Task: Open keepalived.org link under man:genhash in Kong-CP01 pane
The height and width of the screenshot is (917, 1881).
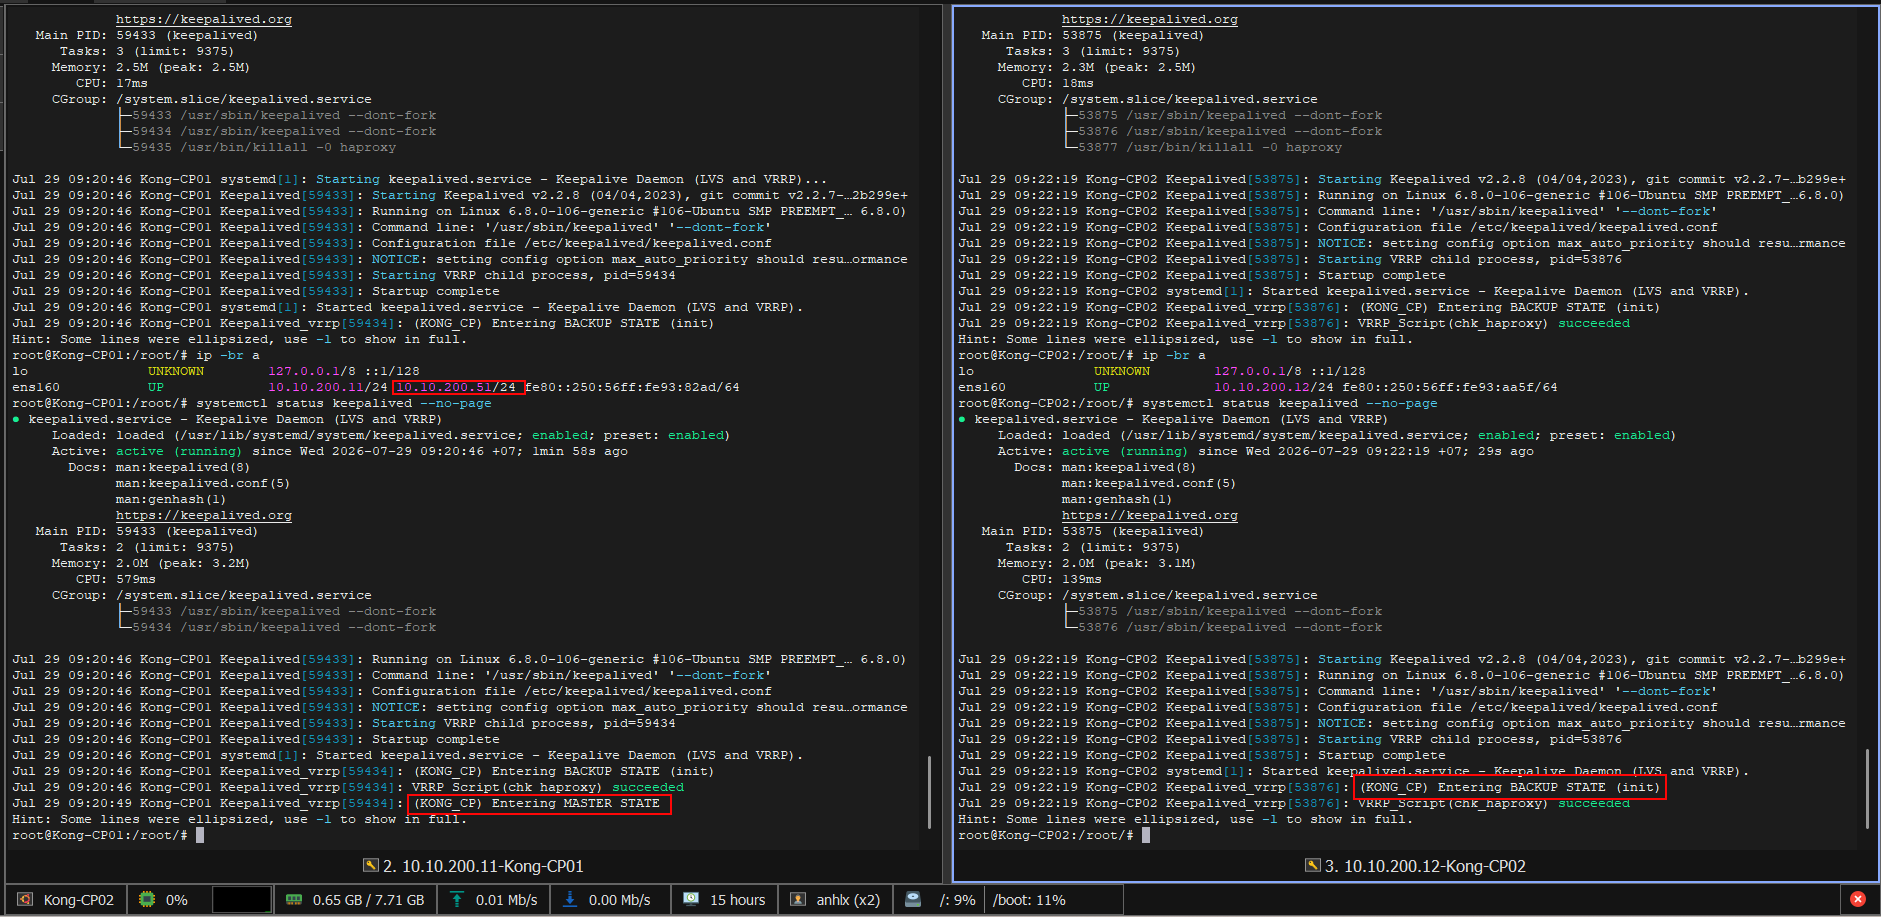Action: tap(204, 515)
